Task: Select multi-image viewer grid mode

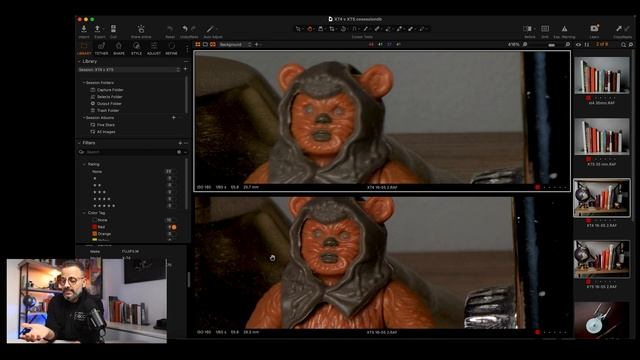Action: click(198, 44)
